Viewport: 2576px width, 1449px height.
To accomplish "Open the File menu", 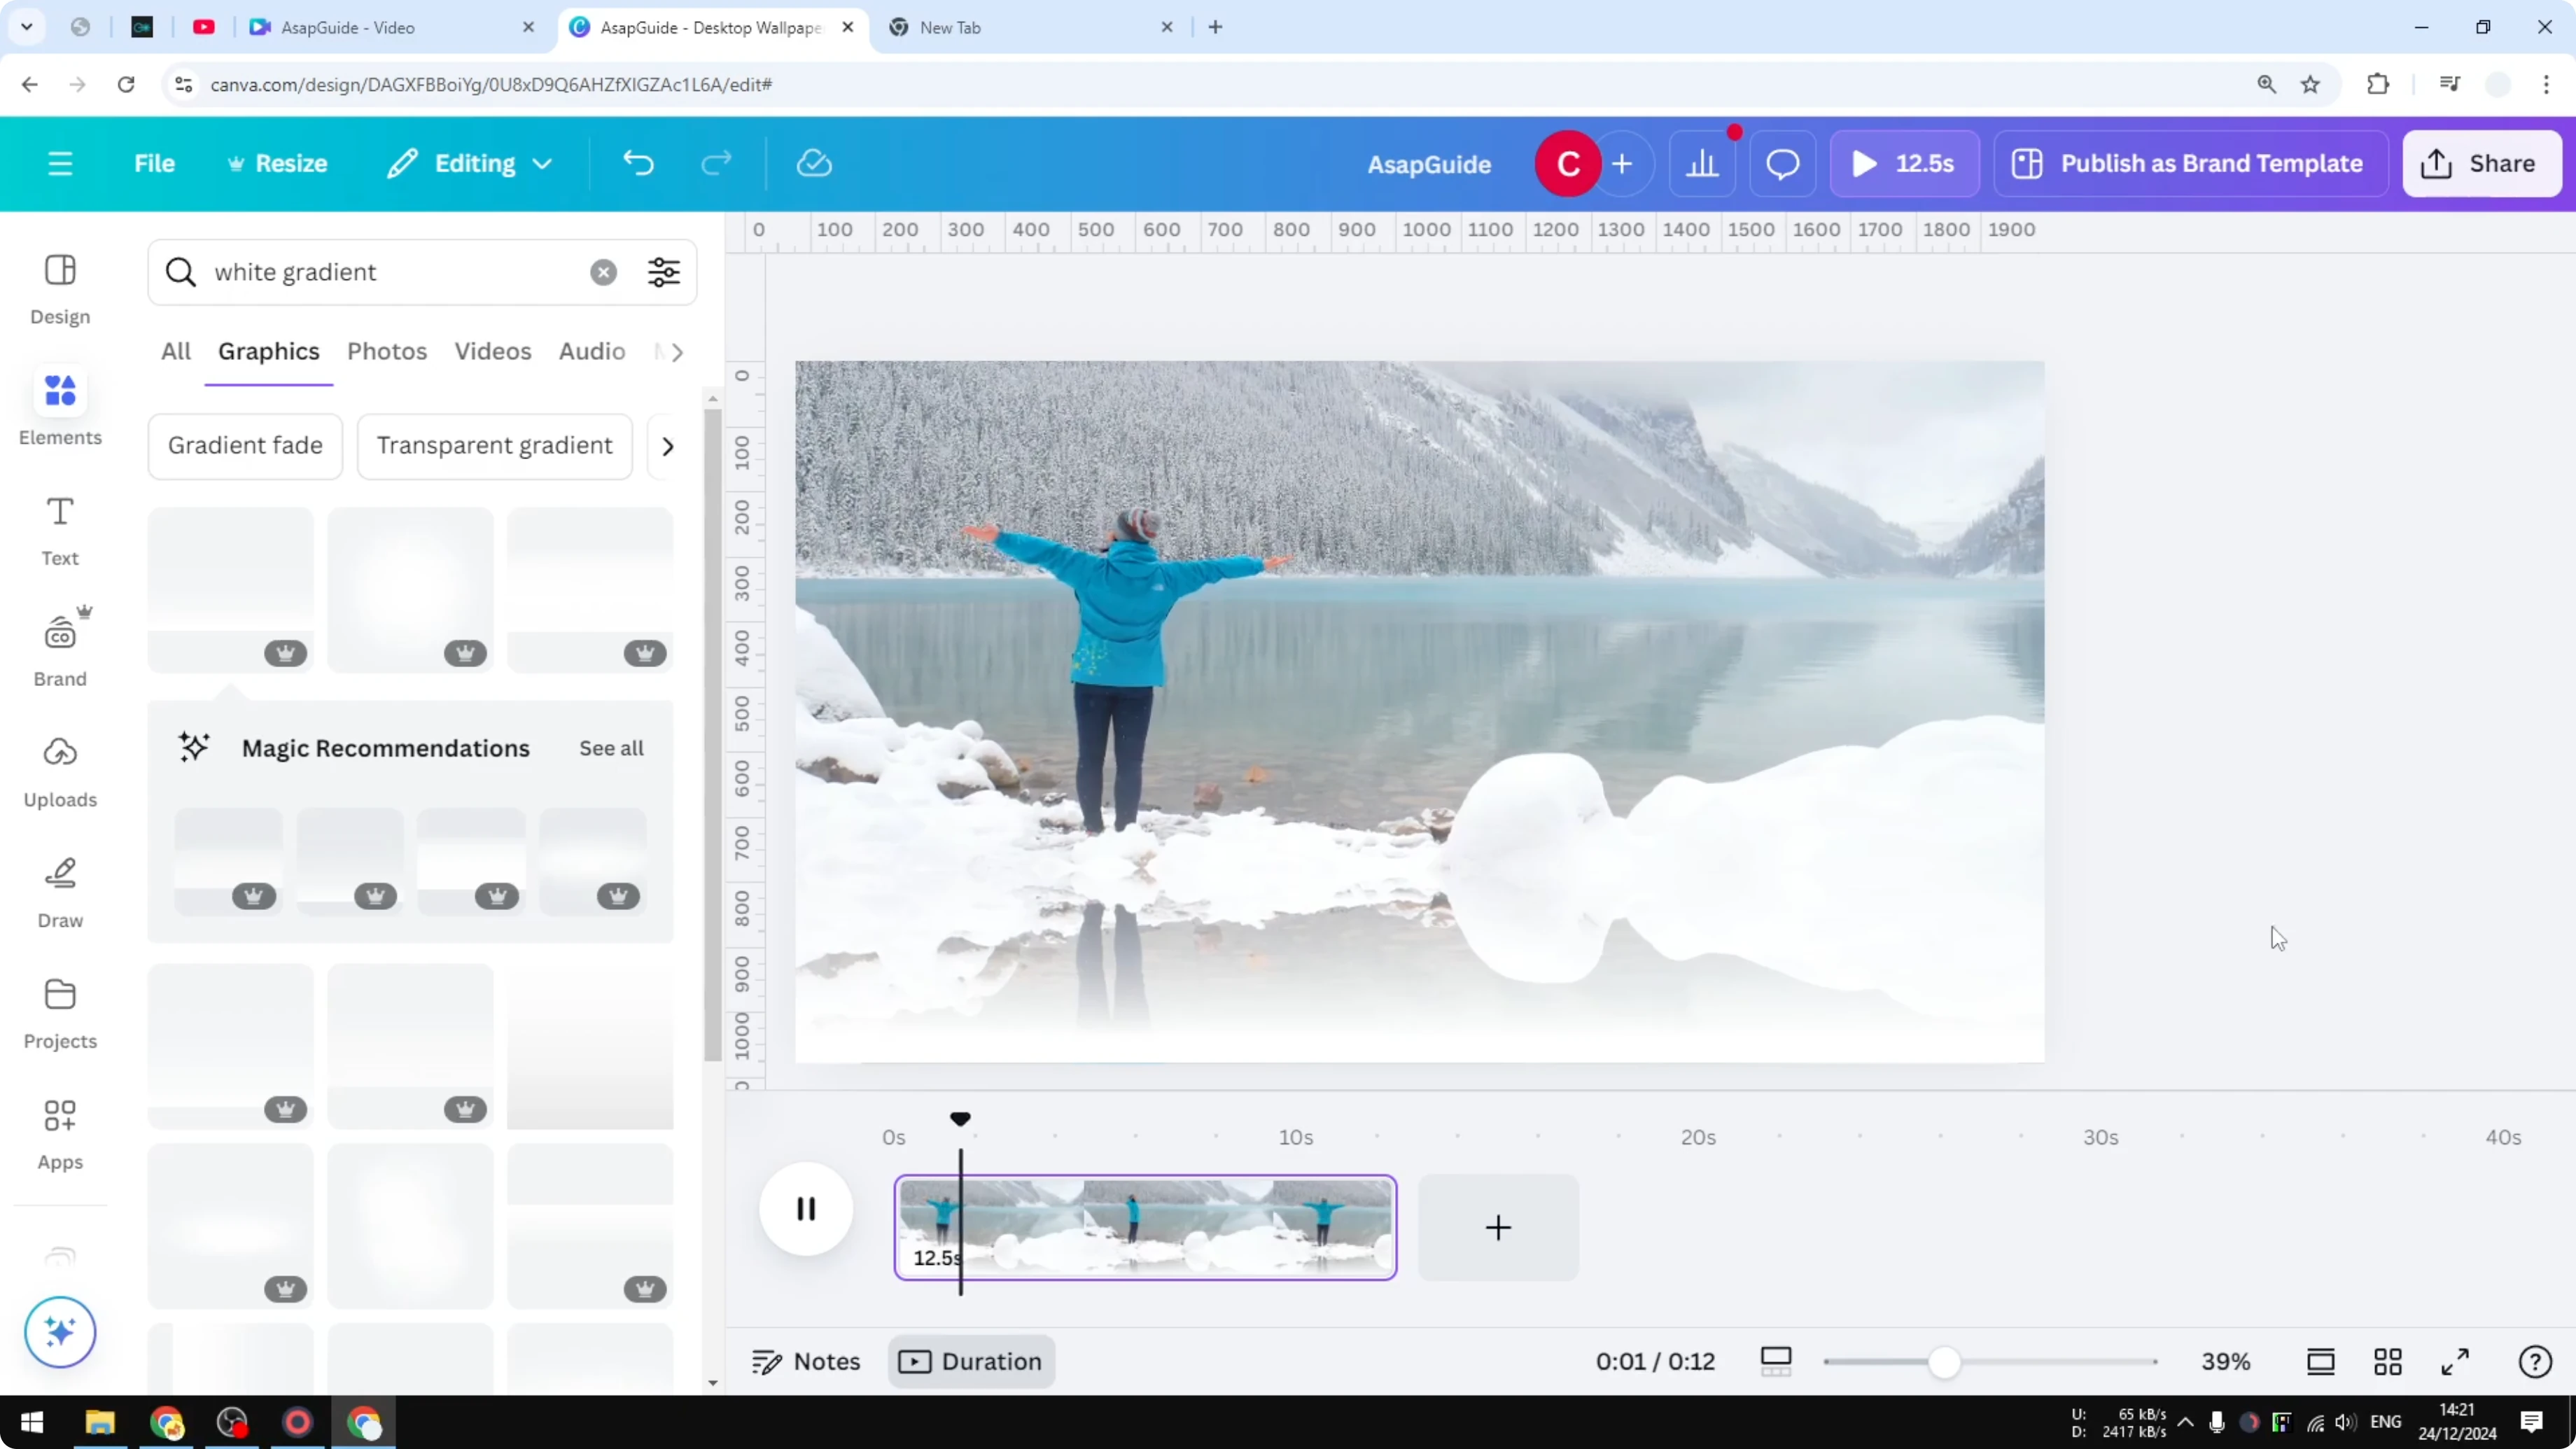I will tap(154, 163).
